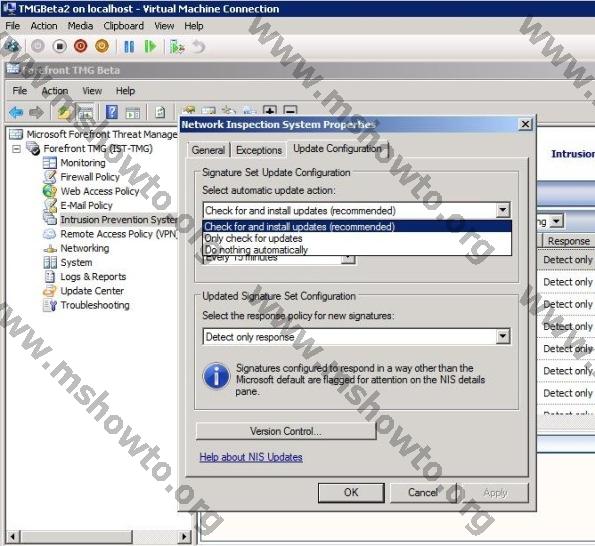Click the Ctrl+Alt+Delete icon in VM toolbar
Viewport: 595px width, 546px height.
[x=13, y=46]
